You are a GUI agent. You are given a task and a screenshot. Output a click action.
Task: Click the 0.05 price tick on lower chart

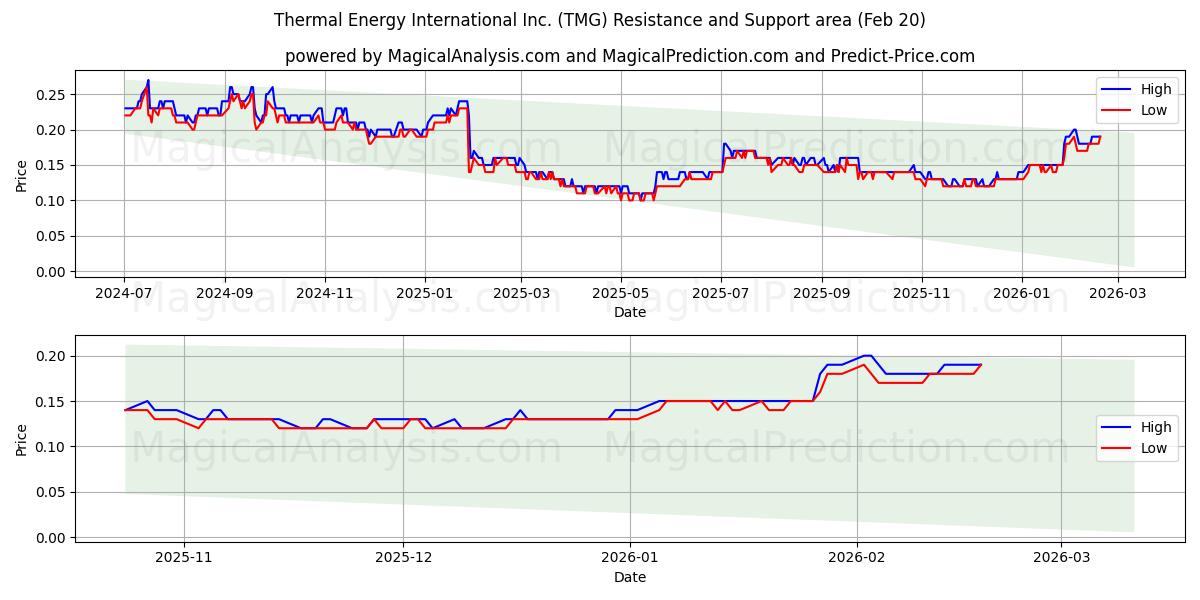pyautogui.click(x=51, y=493)
